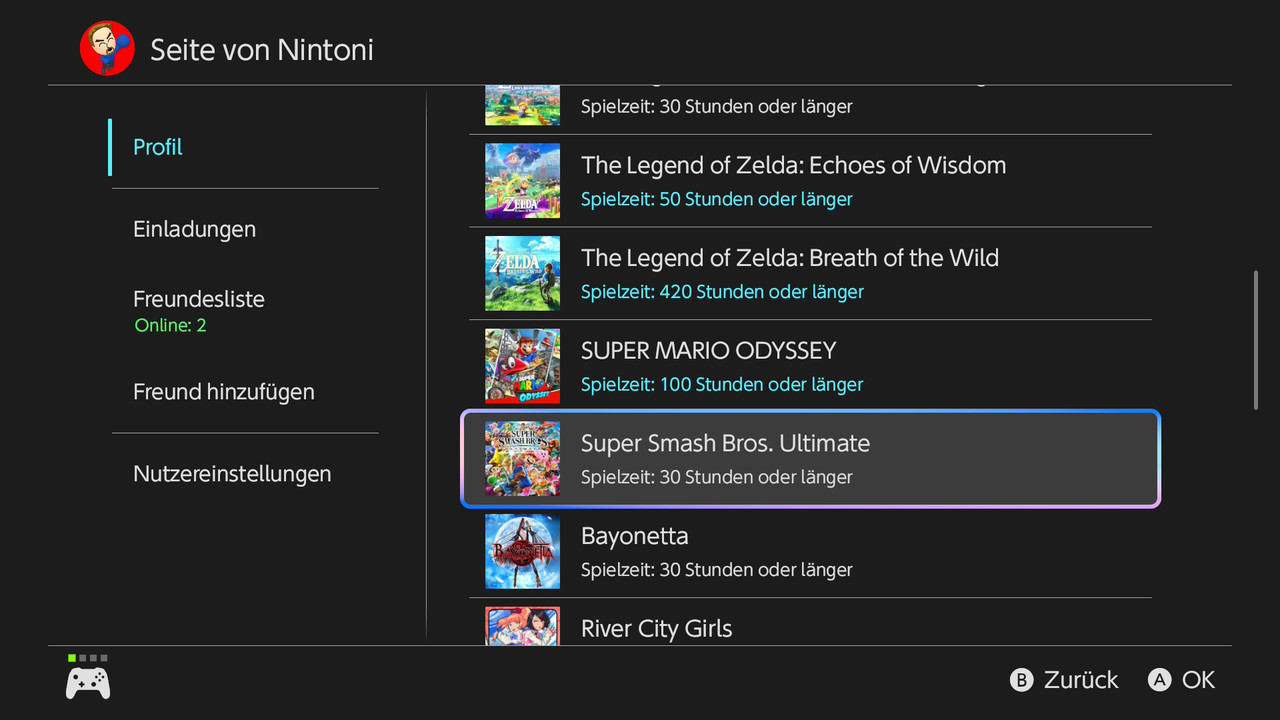
Task: Select the Echoes of Wisdom cover thumbnail
Action: click(522, 181)
